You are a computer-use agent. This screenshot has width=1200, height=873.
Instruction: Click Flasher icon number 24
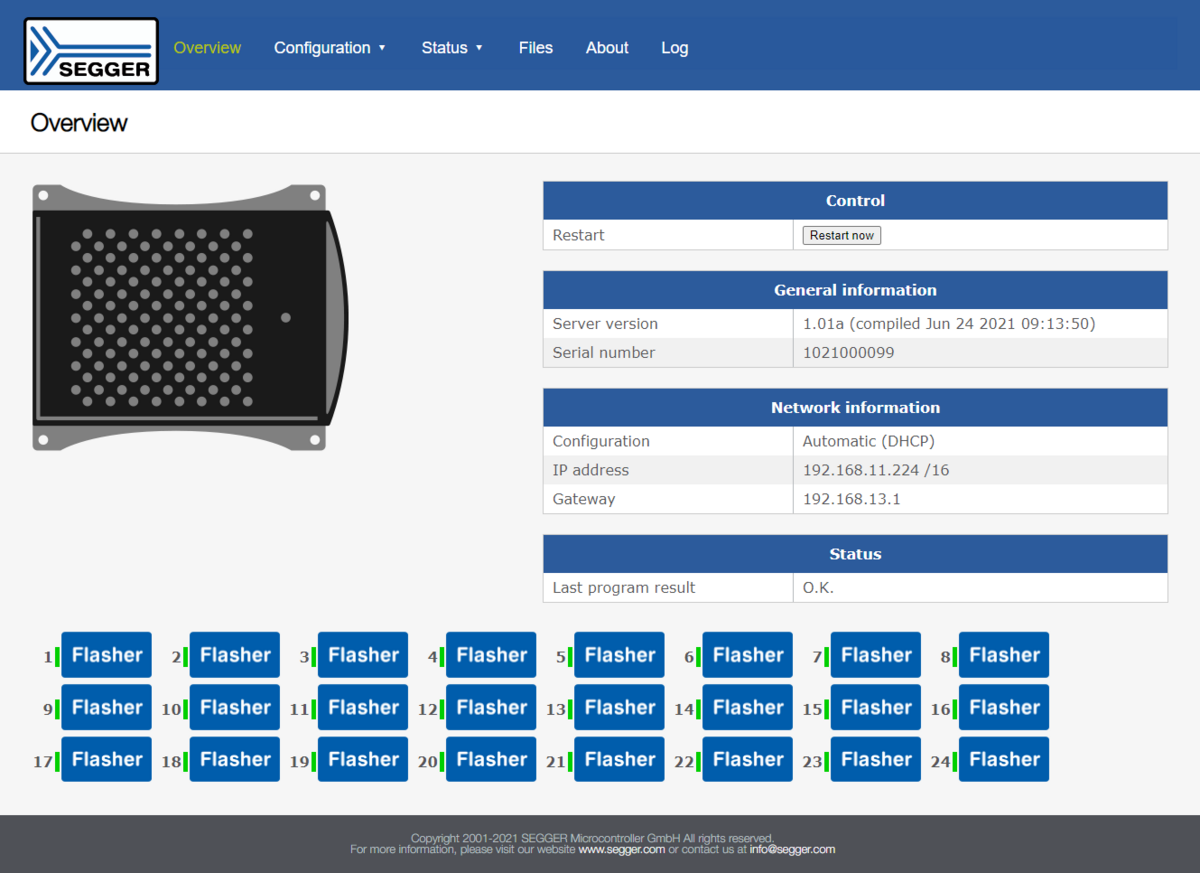[x=1003, y=759]
